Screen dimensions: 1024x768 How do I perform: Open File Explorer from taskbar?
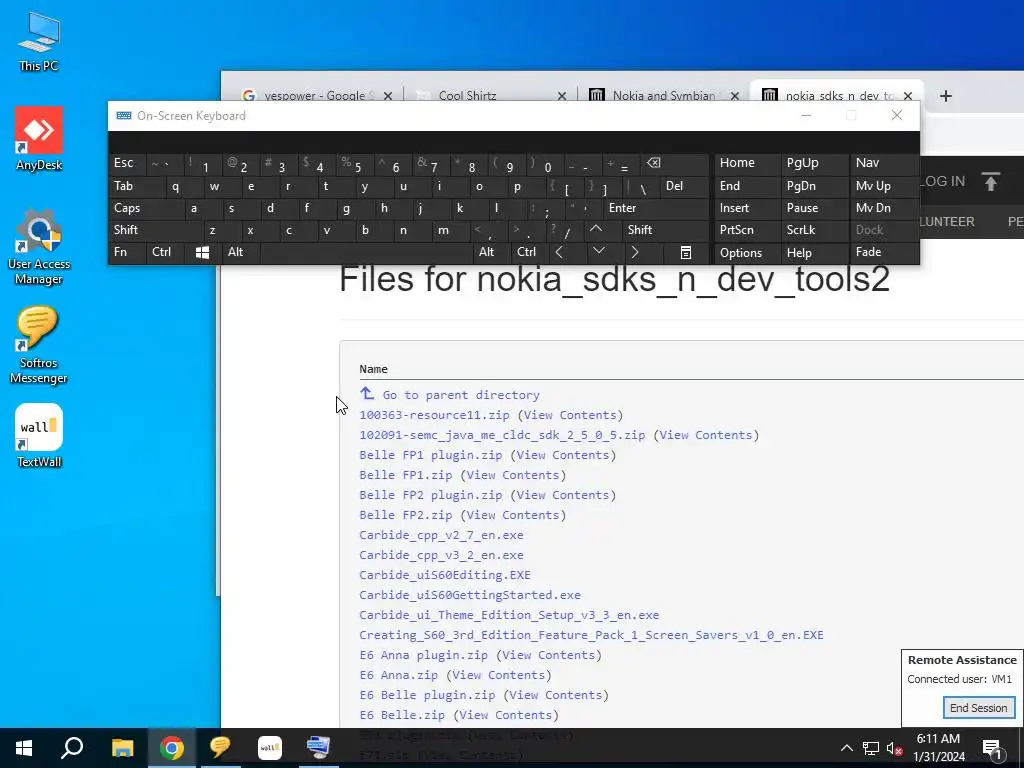122,748
